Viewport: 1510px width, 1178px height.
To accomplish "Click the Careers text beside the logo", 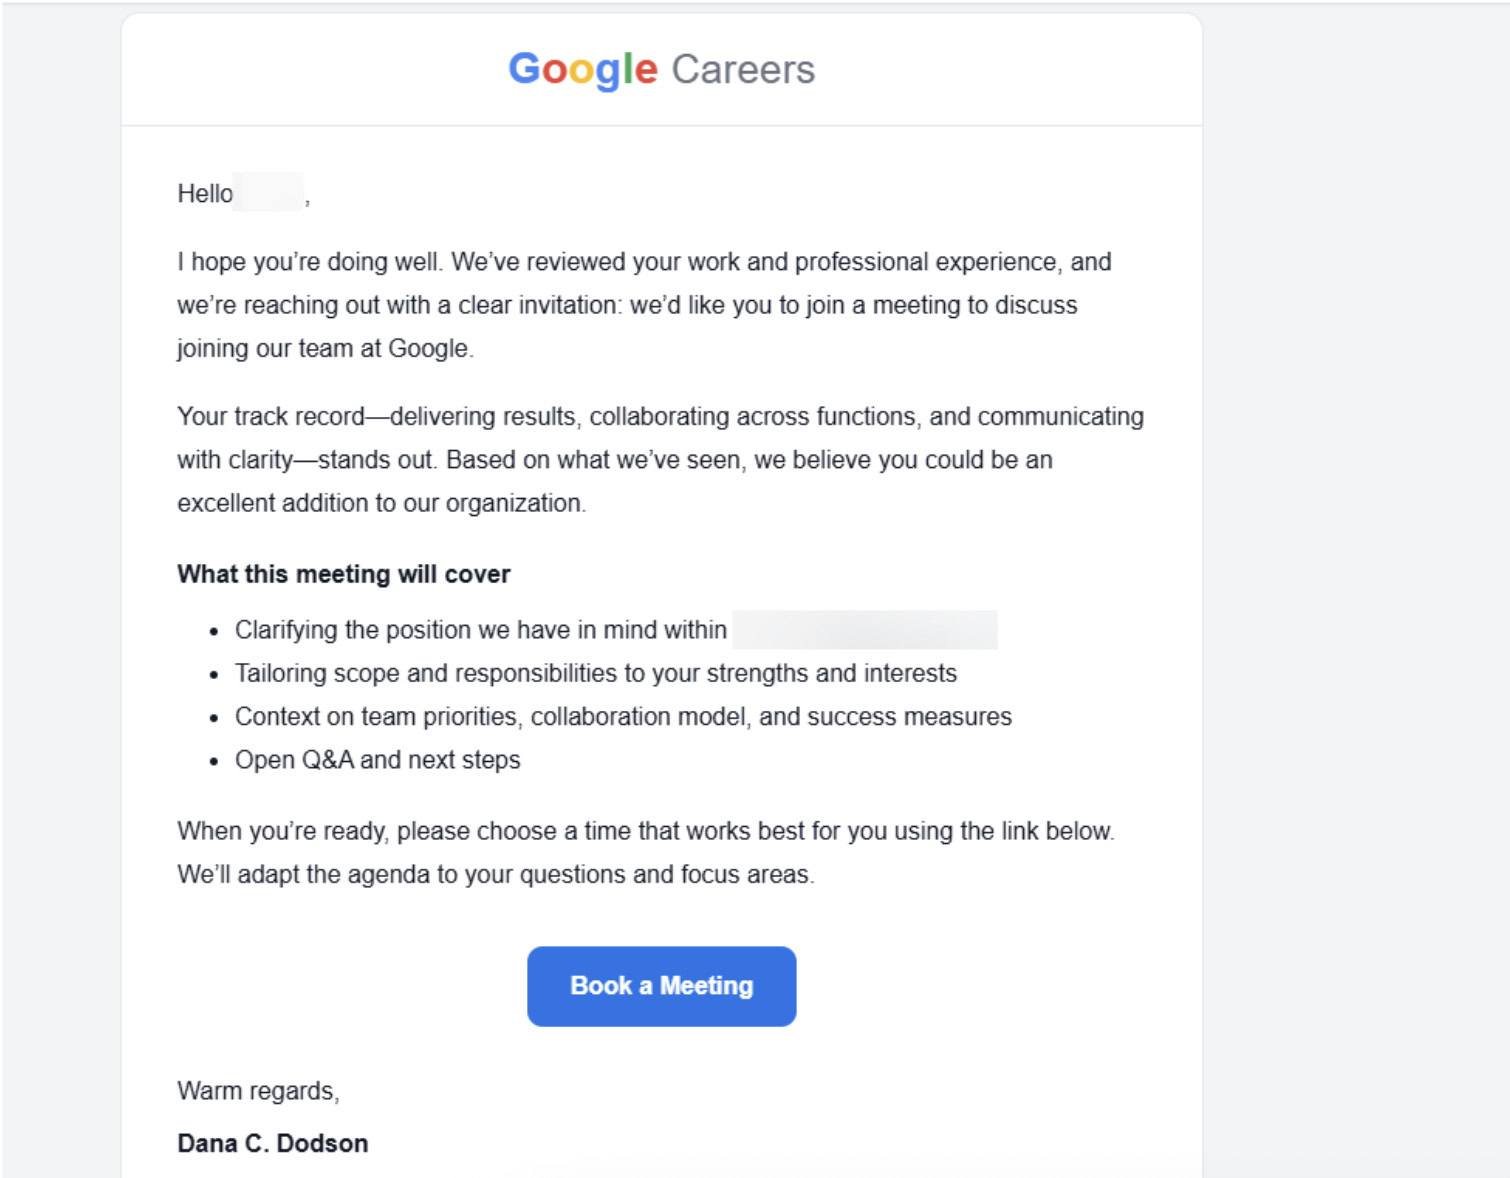I will (x=743, y=70).
